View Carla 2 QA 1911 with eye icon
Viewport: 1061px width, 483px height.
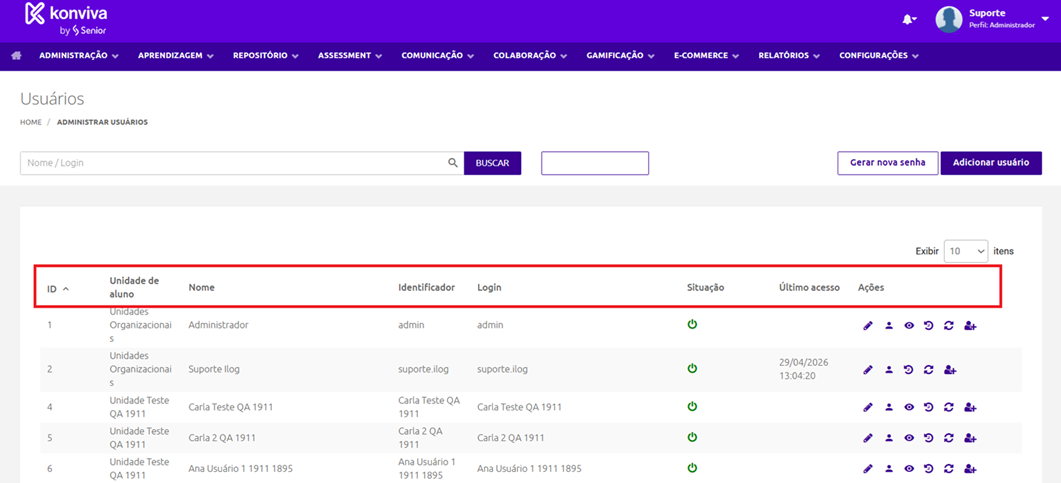(909, 438)
